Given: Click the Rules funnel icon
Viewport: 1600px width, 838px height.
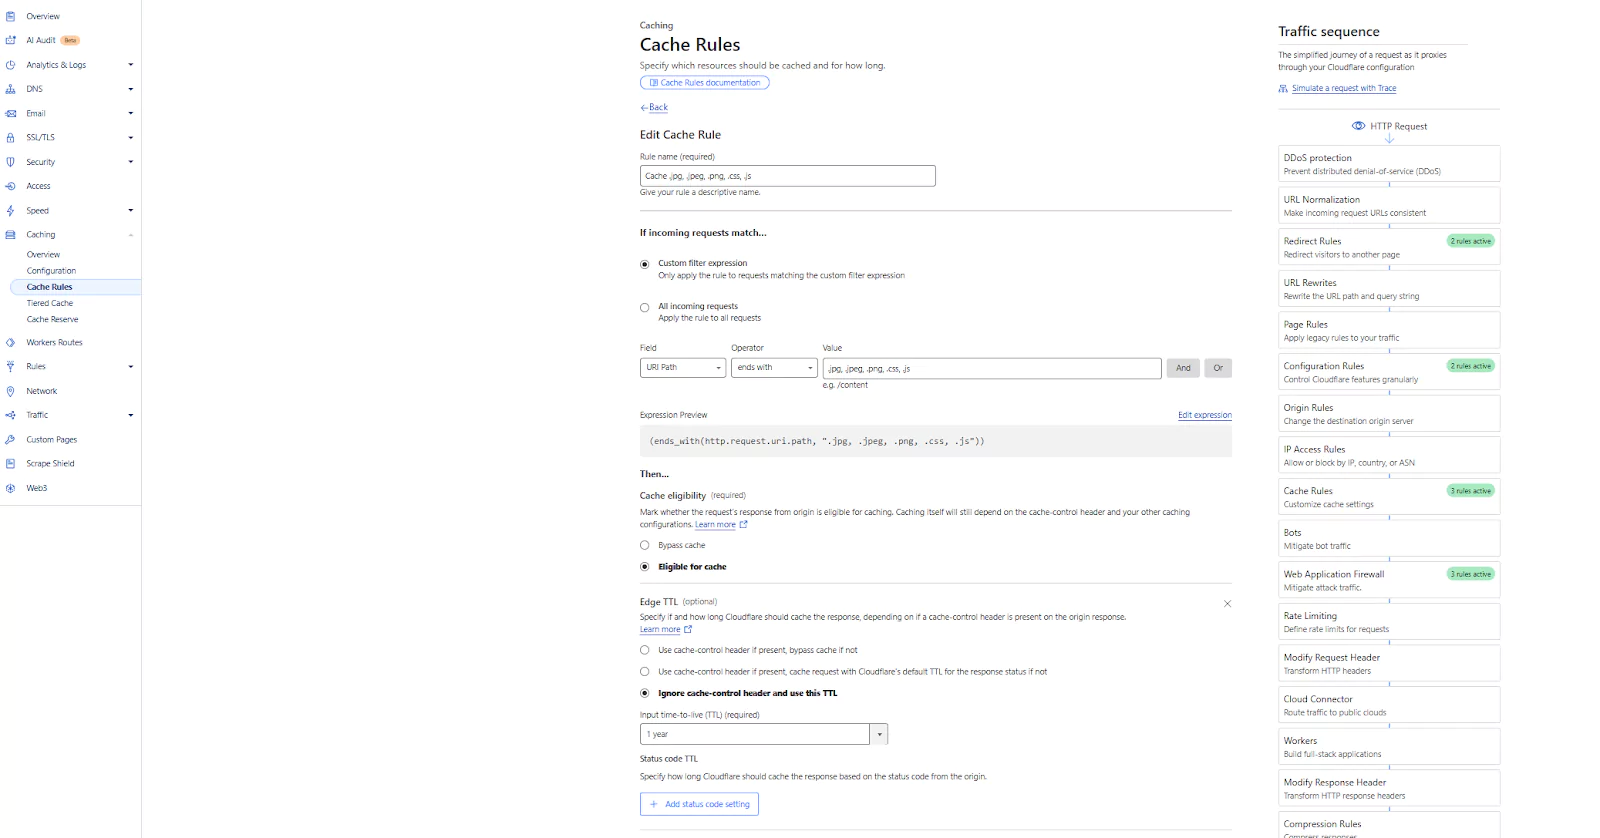Looking at the screenshot, I should click(x=10, y=366).
